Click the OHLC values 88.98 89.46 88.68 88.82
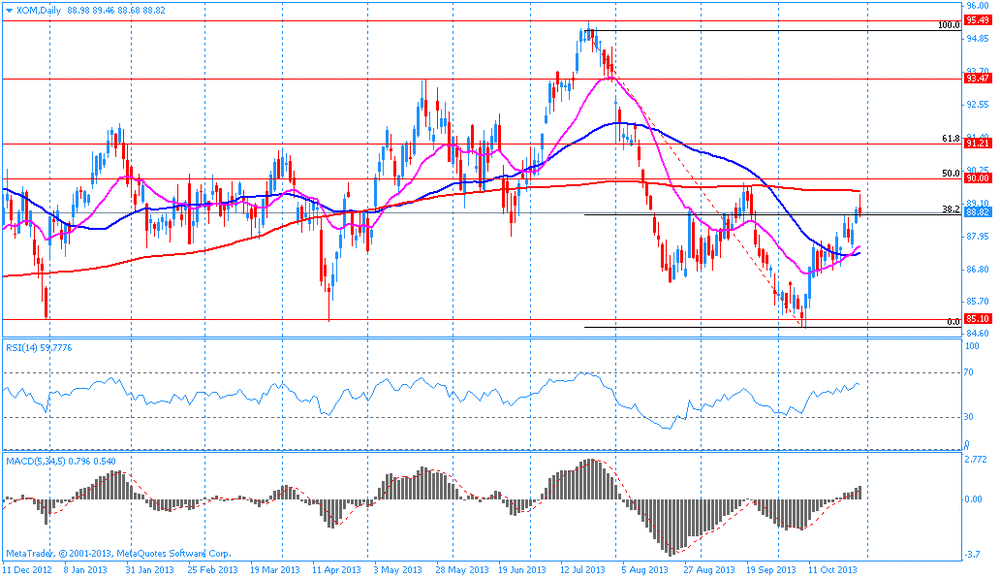 pyautogui.click(x=116, y=11)
